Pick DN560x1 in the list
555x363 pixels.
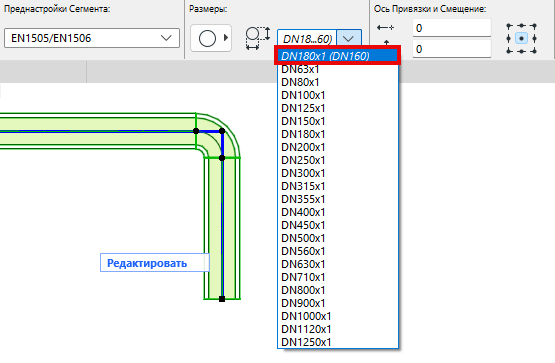pos(338,251)
